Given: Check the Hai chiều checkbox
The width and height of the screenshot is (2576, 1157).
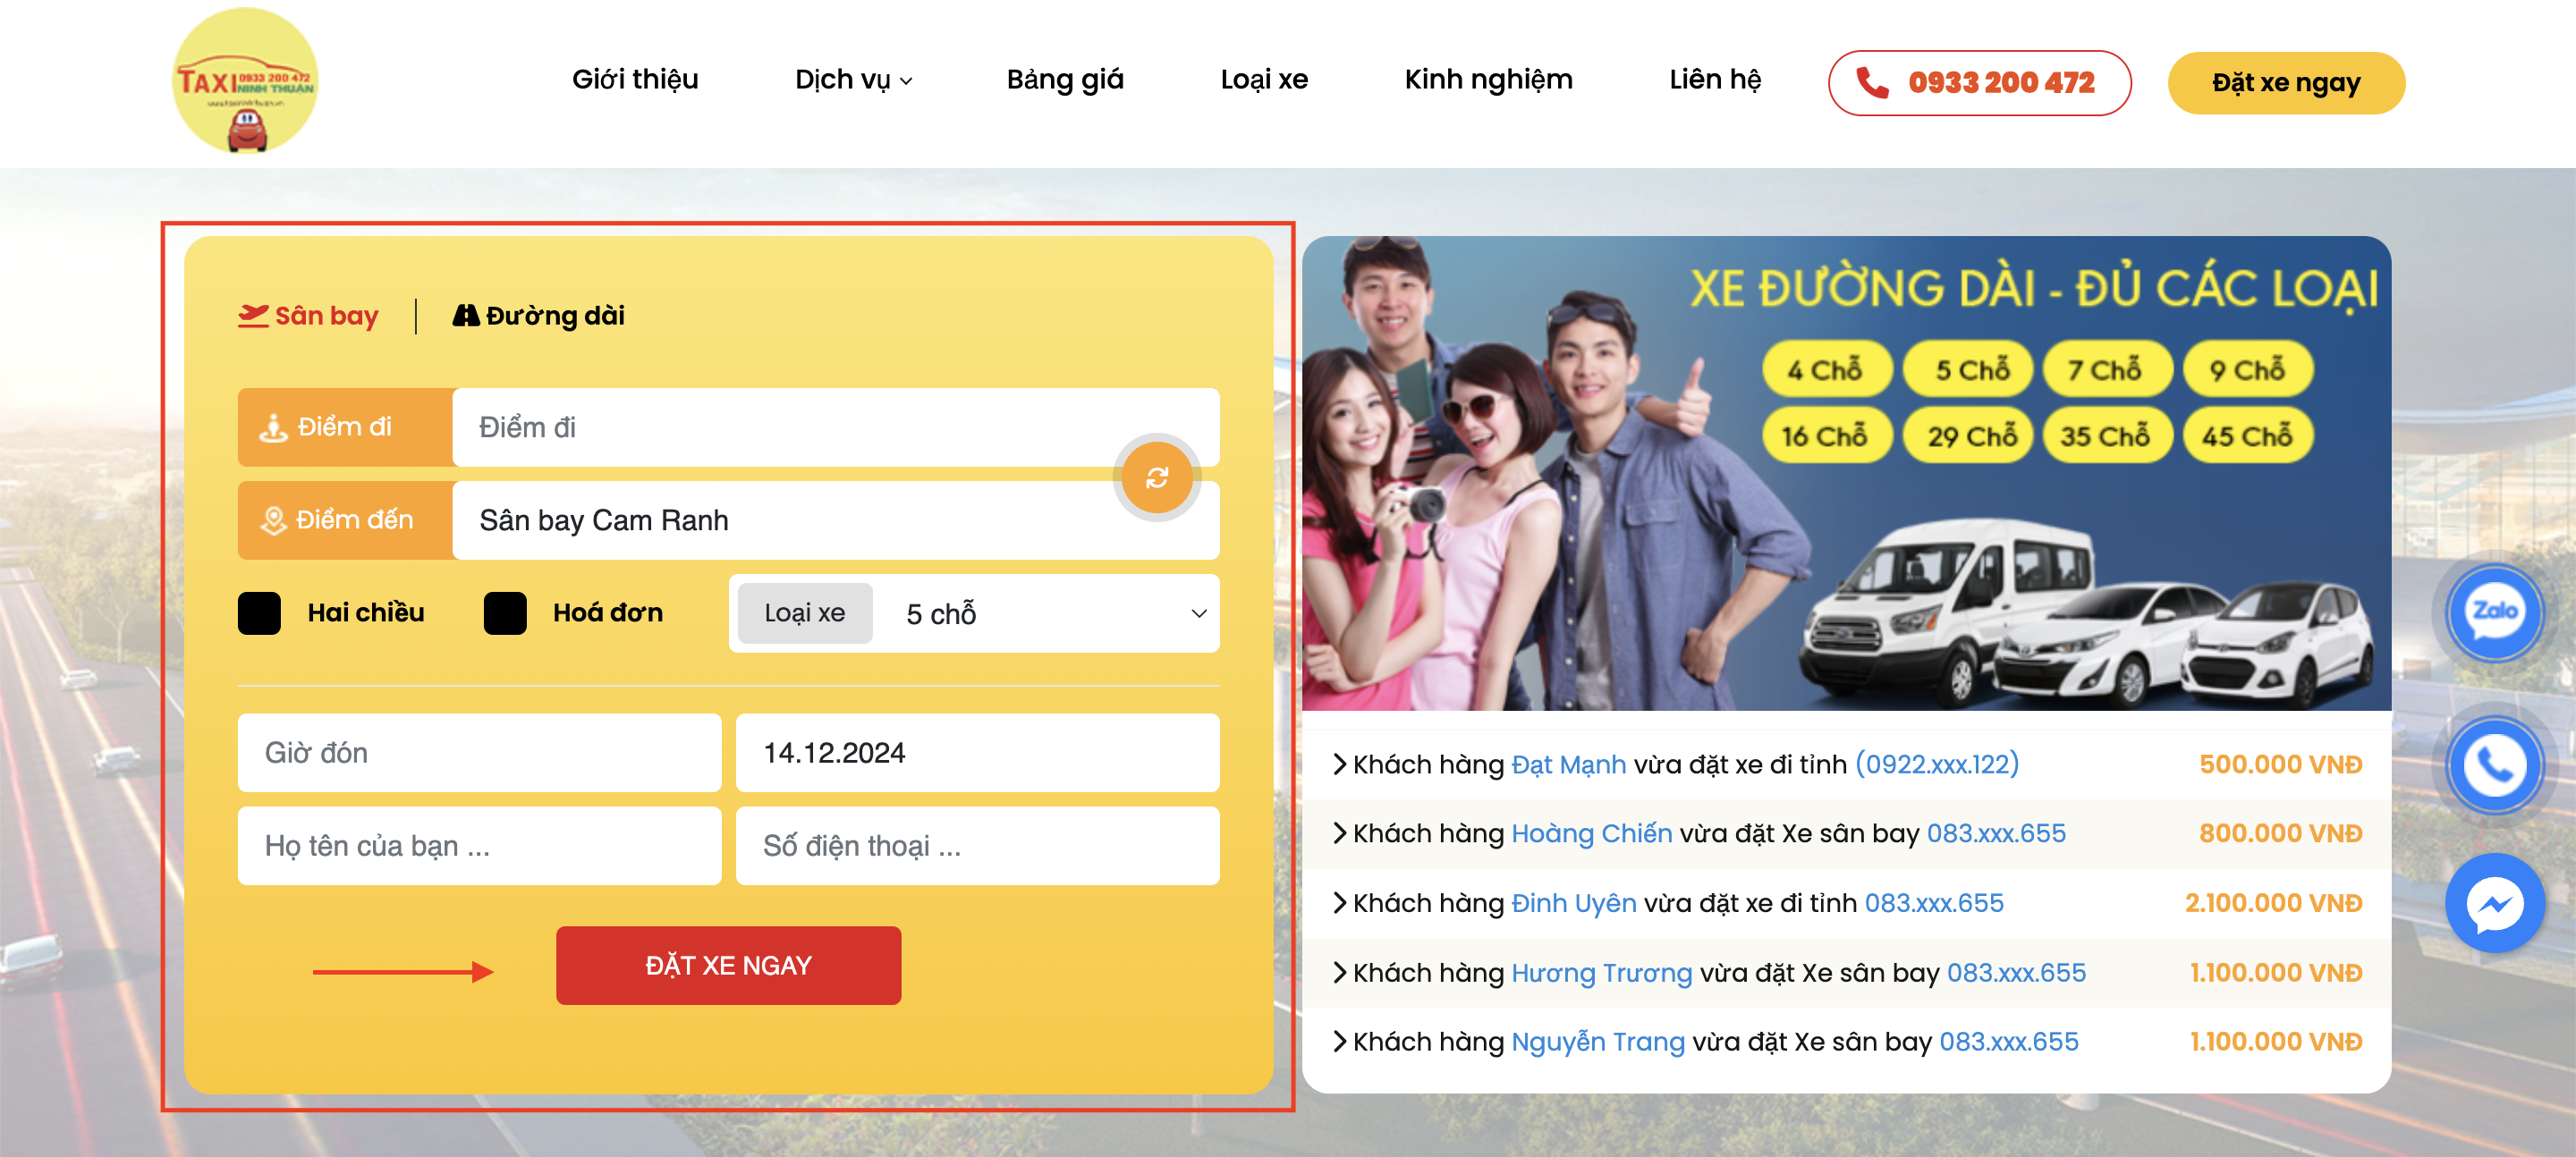Looking at the screenshot, I should click(259, 613).
